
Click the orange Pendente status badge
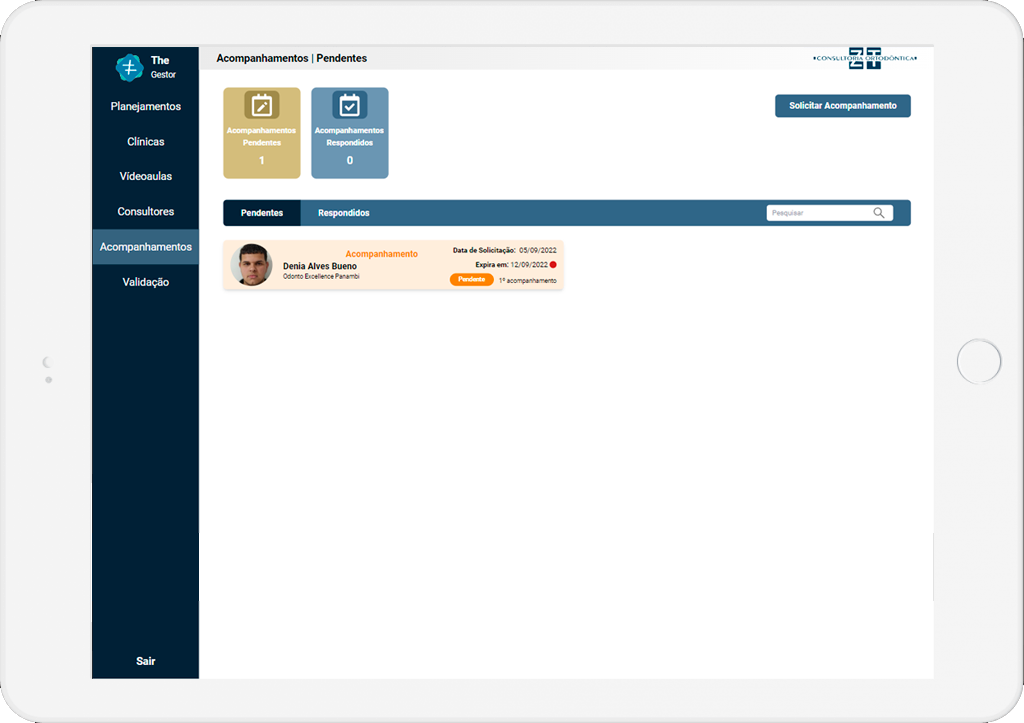[x=471, y=280]
